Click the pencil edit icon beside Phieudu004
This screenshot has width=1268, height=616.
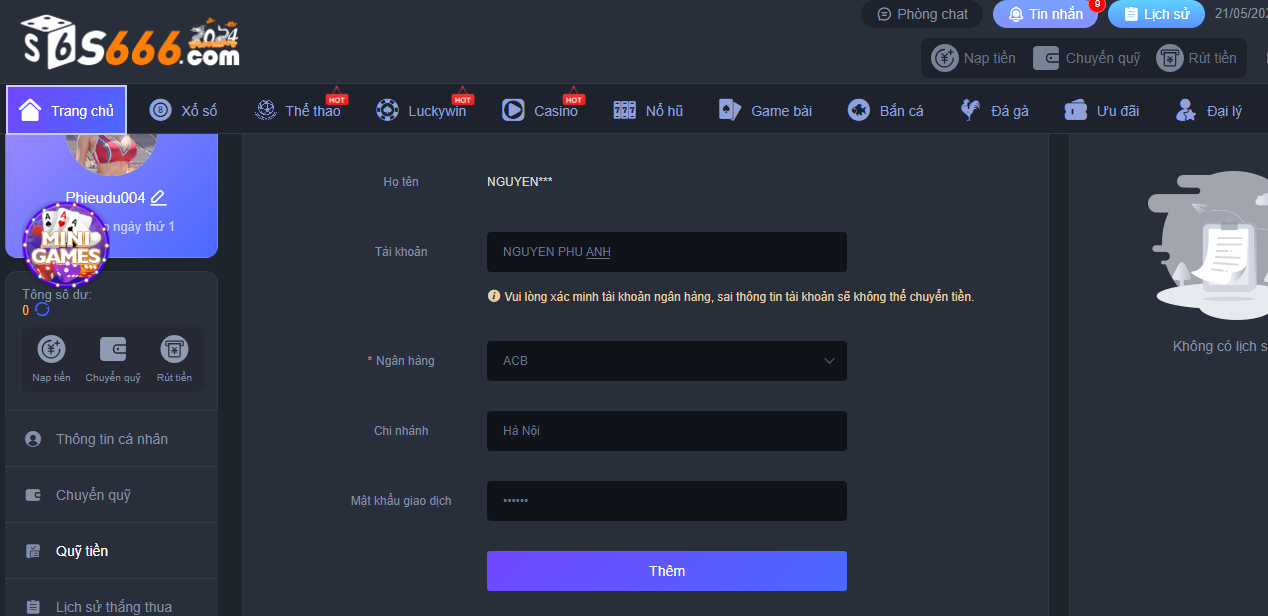pos(158,198)
